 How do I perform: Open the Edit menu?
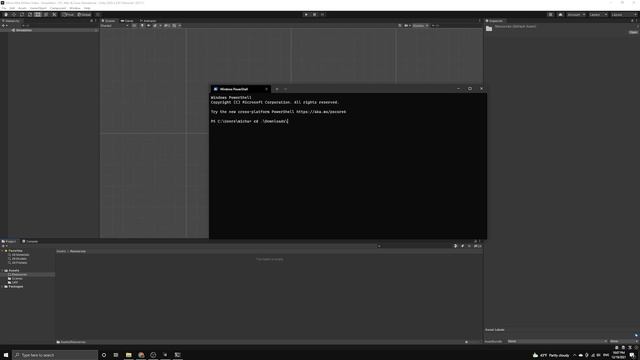tap(12, 8)
